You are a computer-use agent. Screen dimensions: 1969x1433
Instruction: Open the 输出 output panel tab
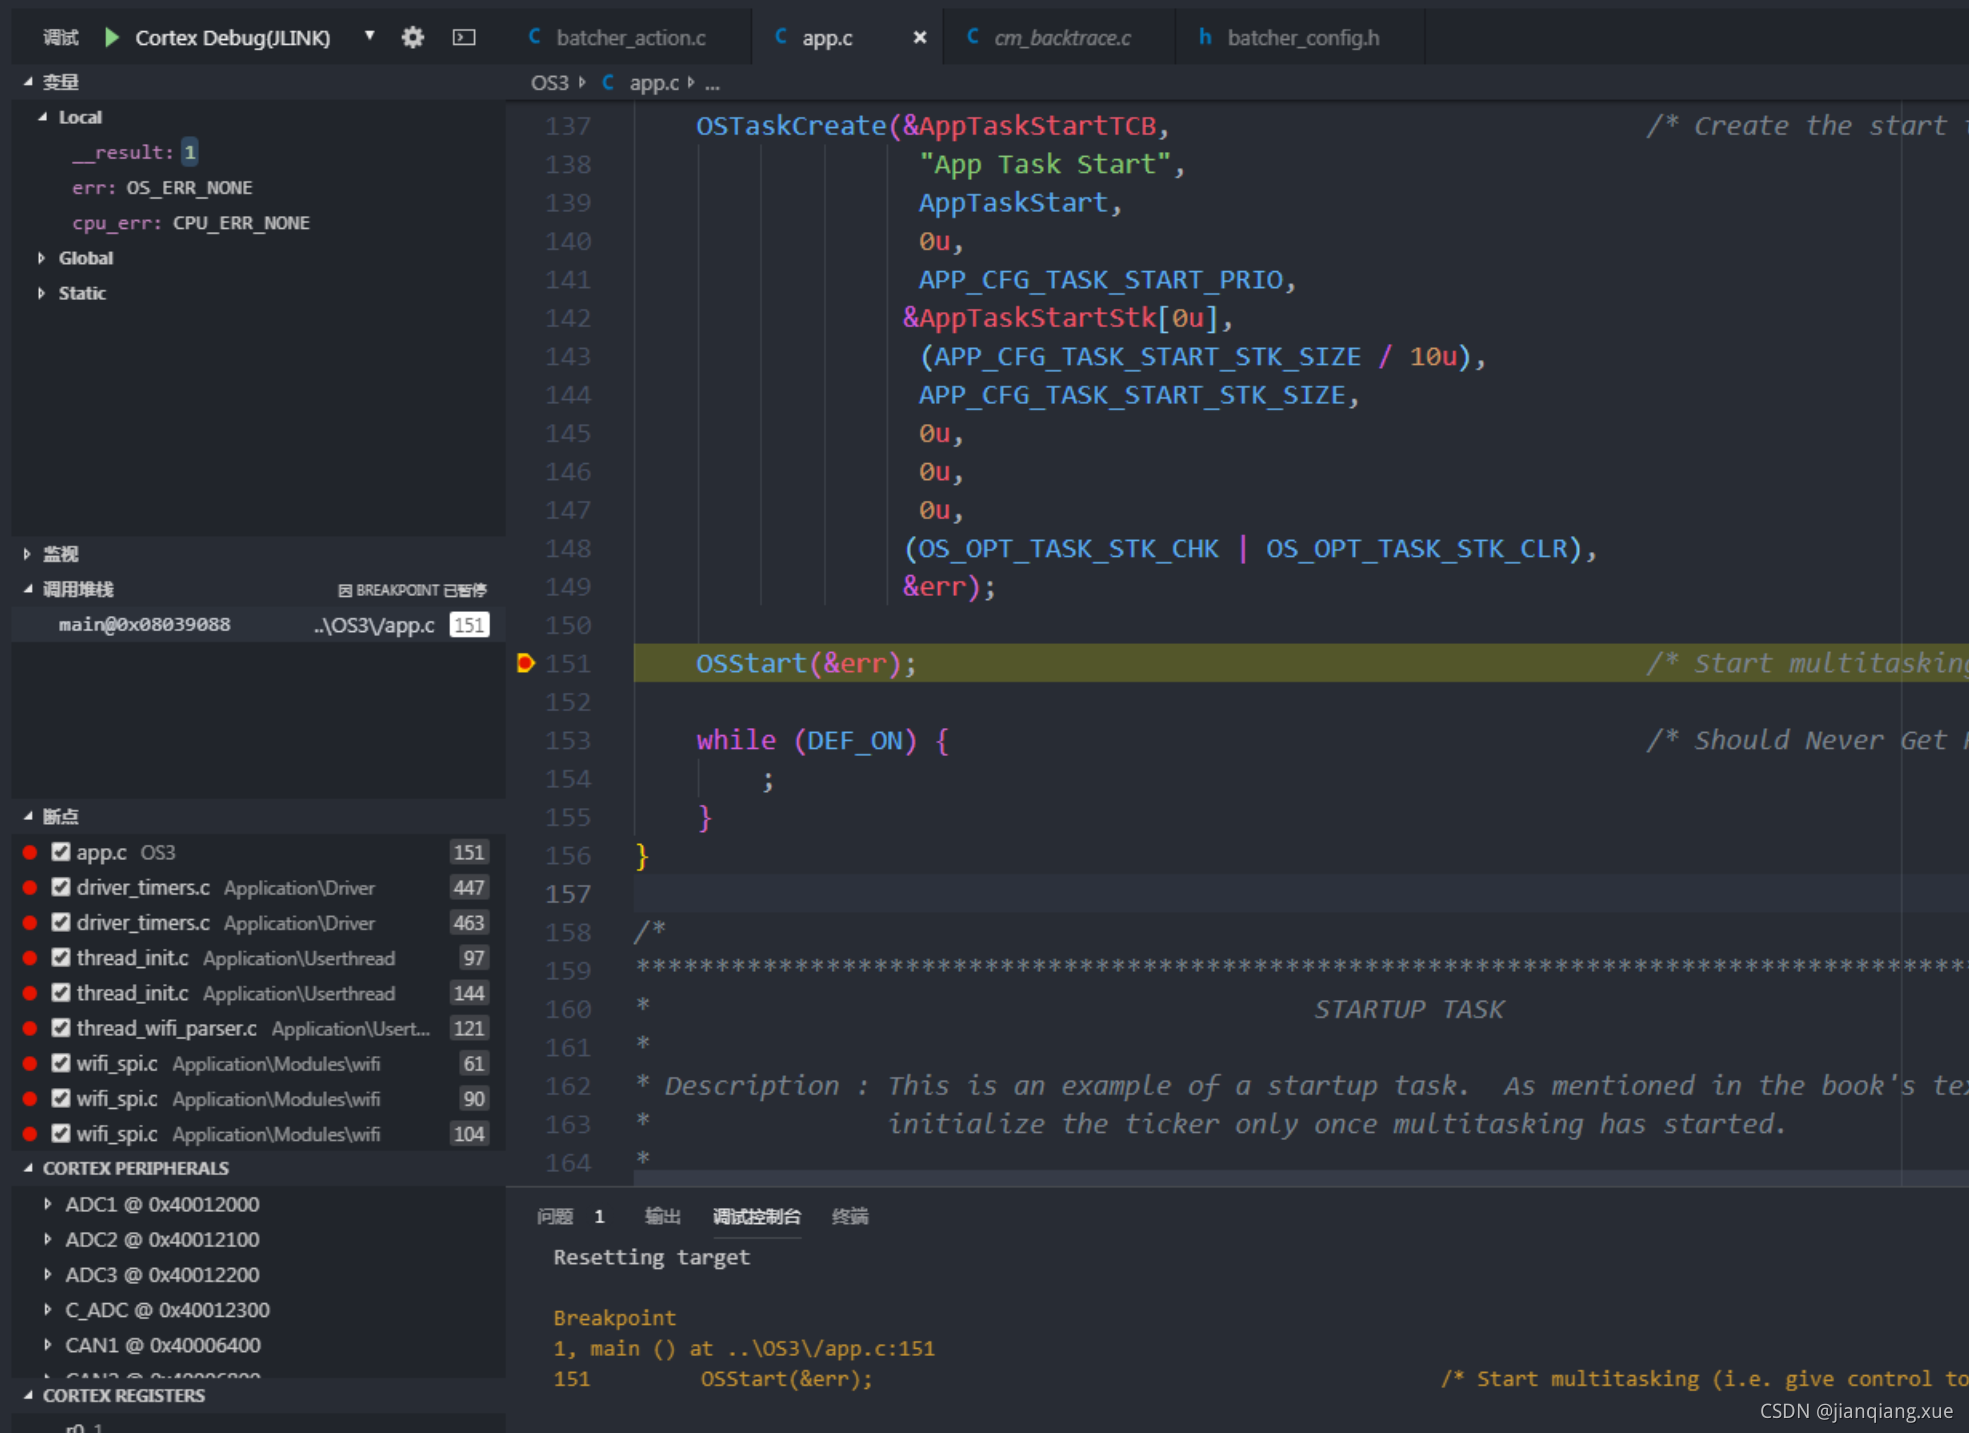click(662, 1216)
